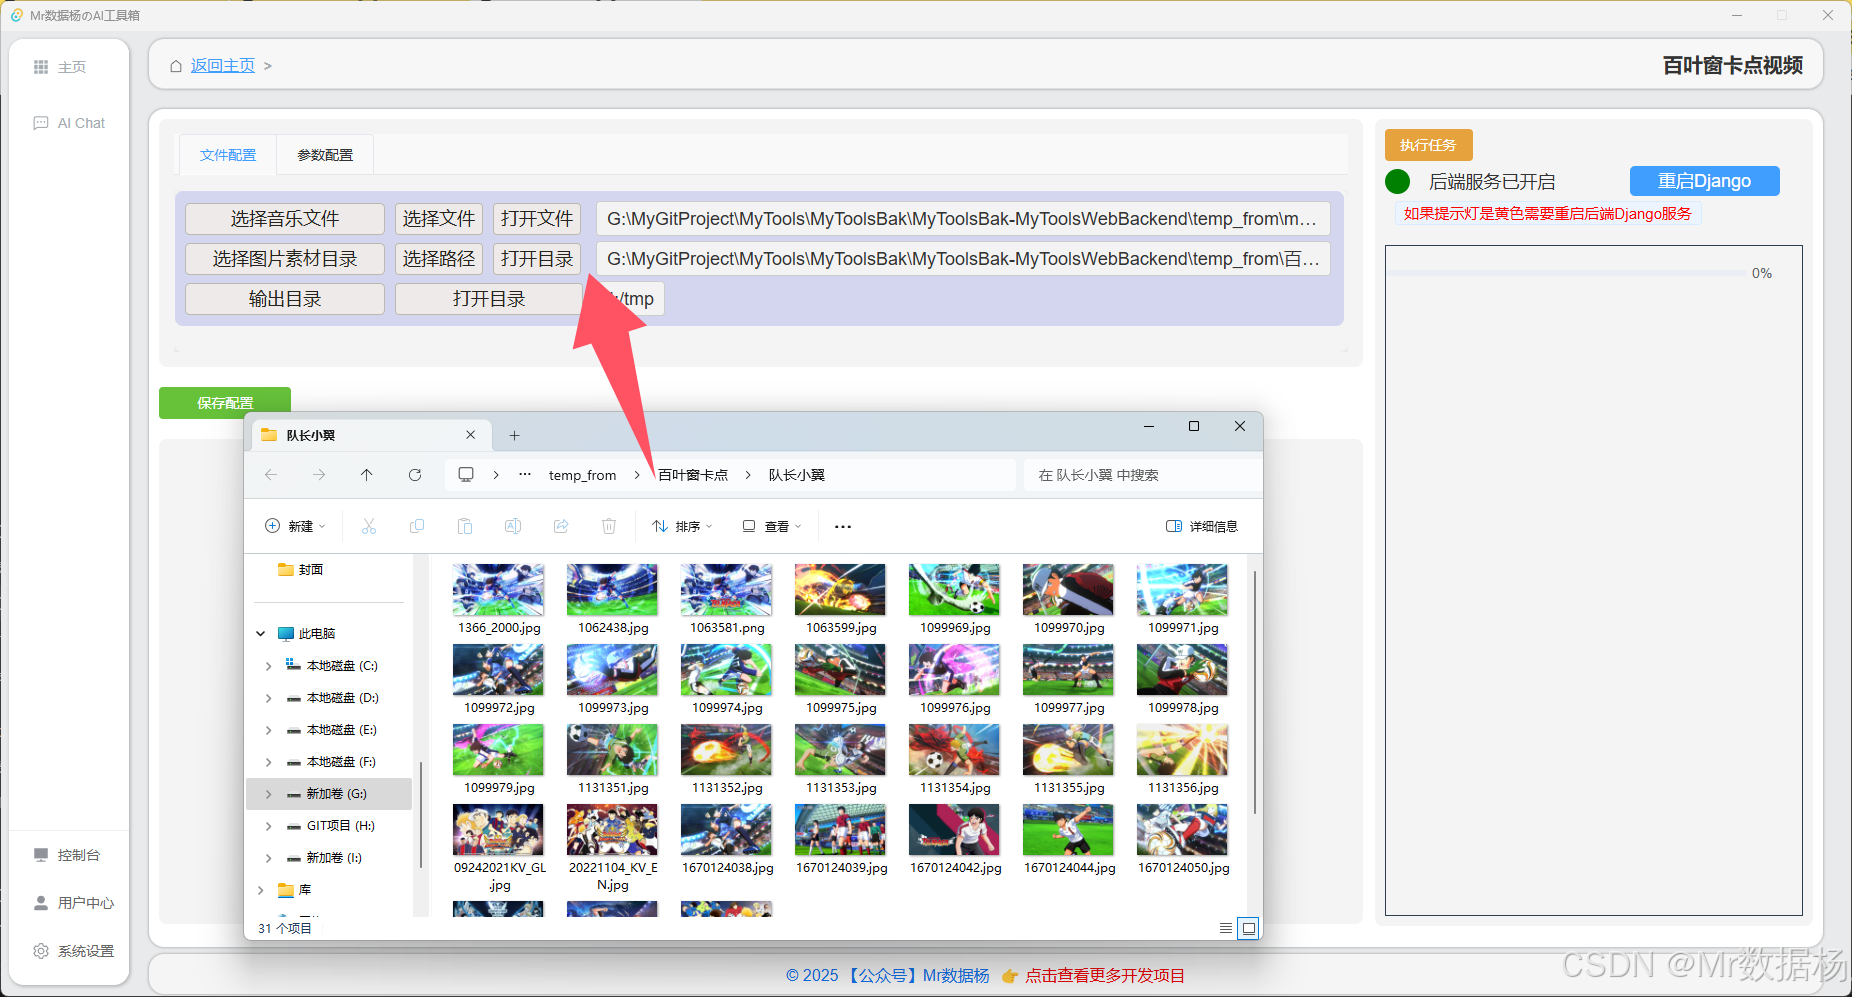1852x997 pixels.
Task: Click the Explorer back navigation arrow
Action: (x=271, y=475)
